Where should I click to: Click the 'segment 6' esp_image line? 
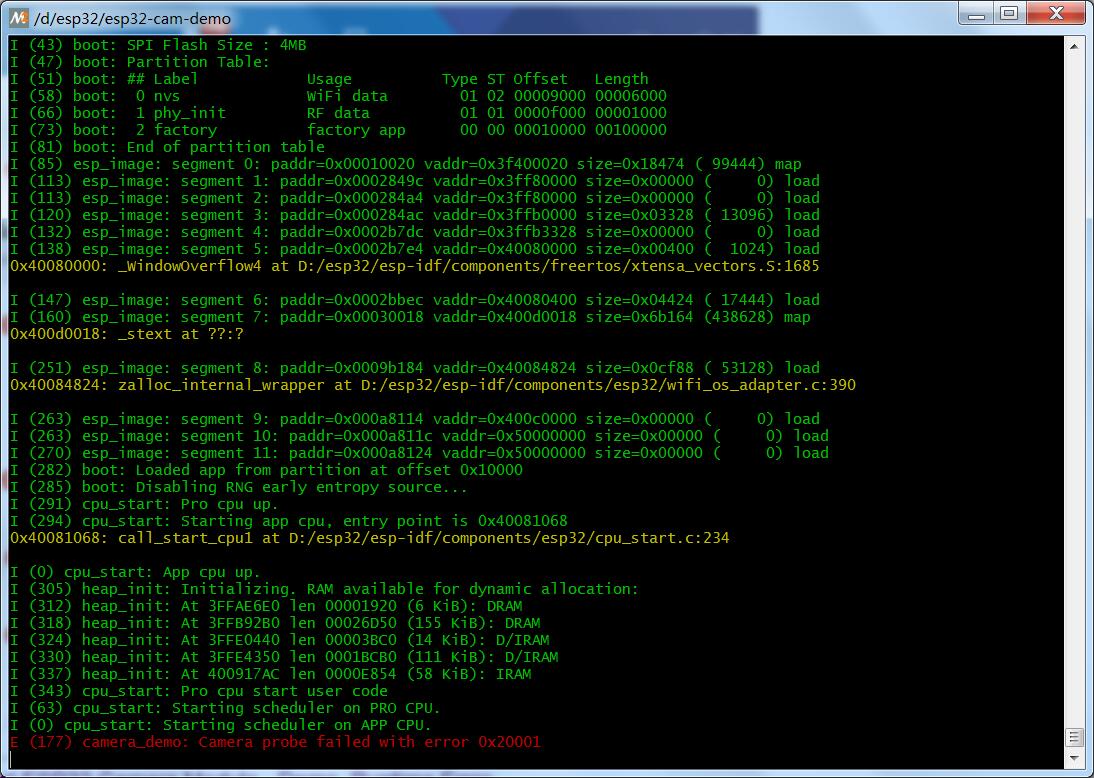coord(414,300)
